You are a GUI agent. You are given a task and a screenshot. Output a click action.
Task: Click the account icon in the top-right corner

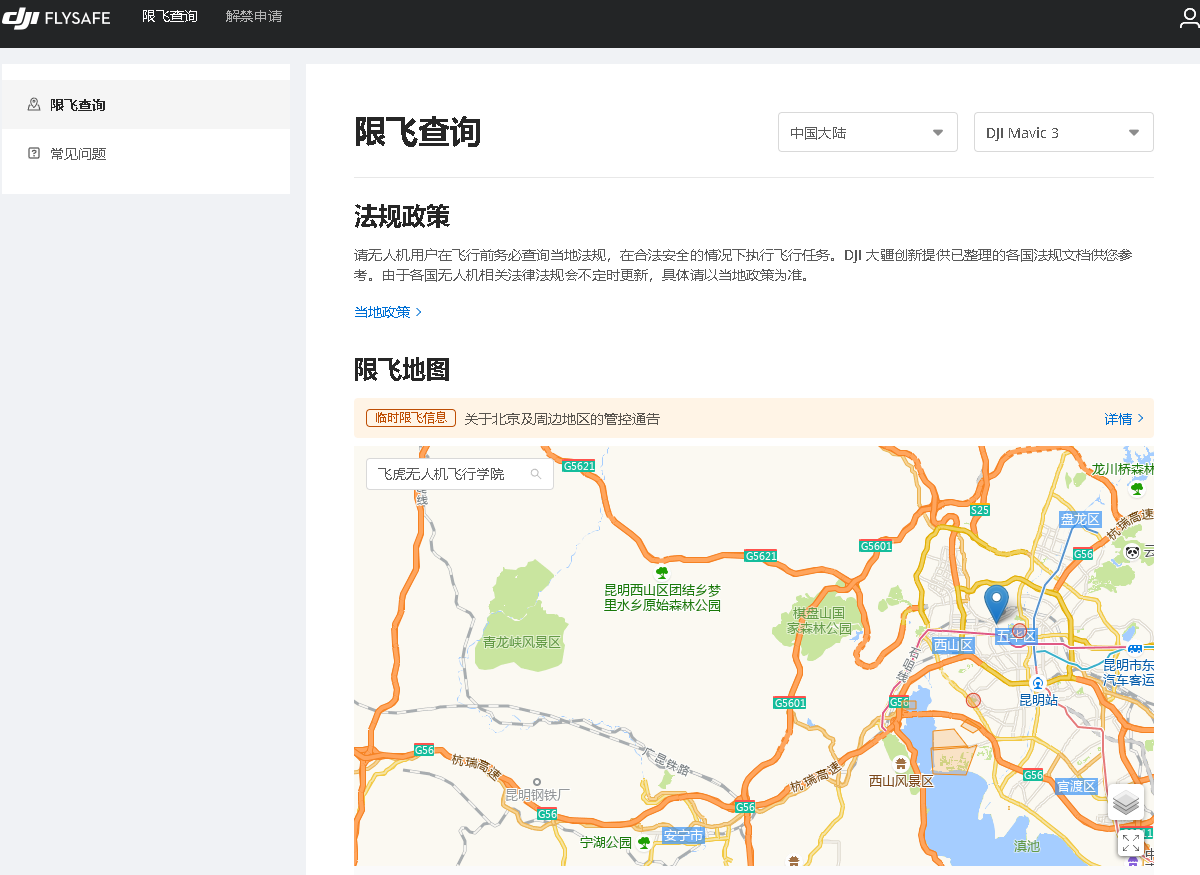[x=1188, y=17]
